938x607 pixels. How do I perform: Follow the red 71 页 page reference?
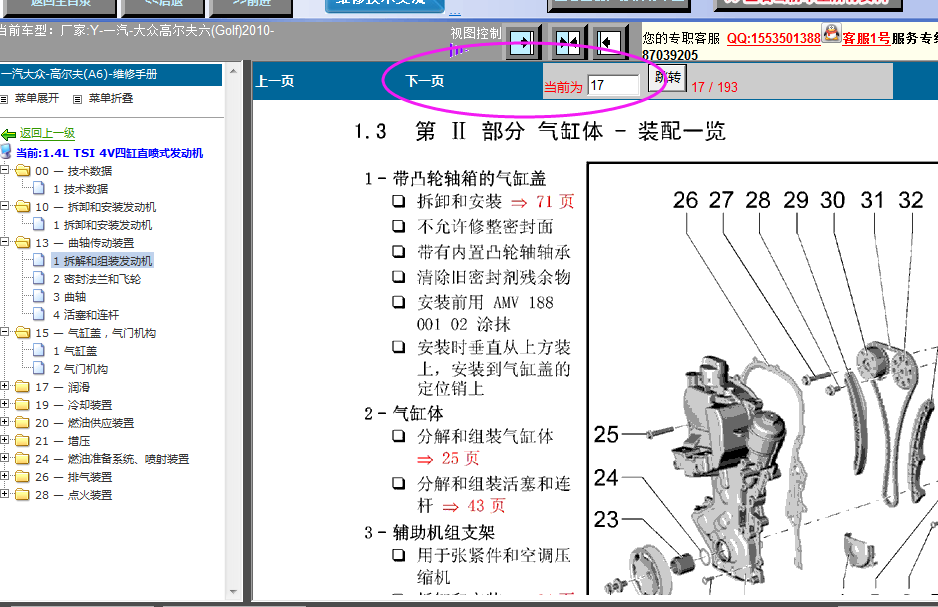[555, 202]
